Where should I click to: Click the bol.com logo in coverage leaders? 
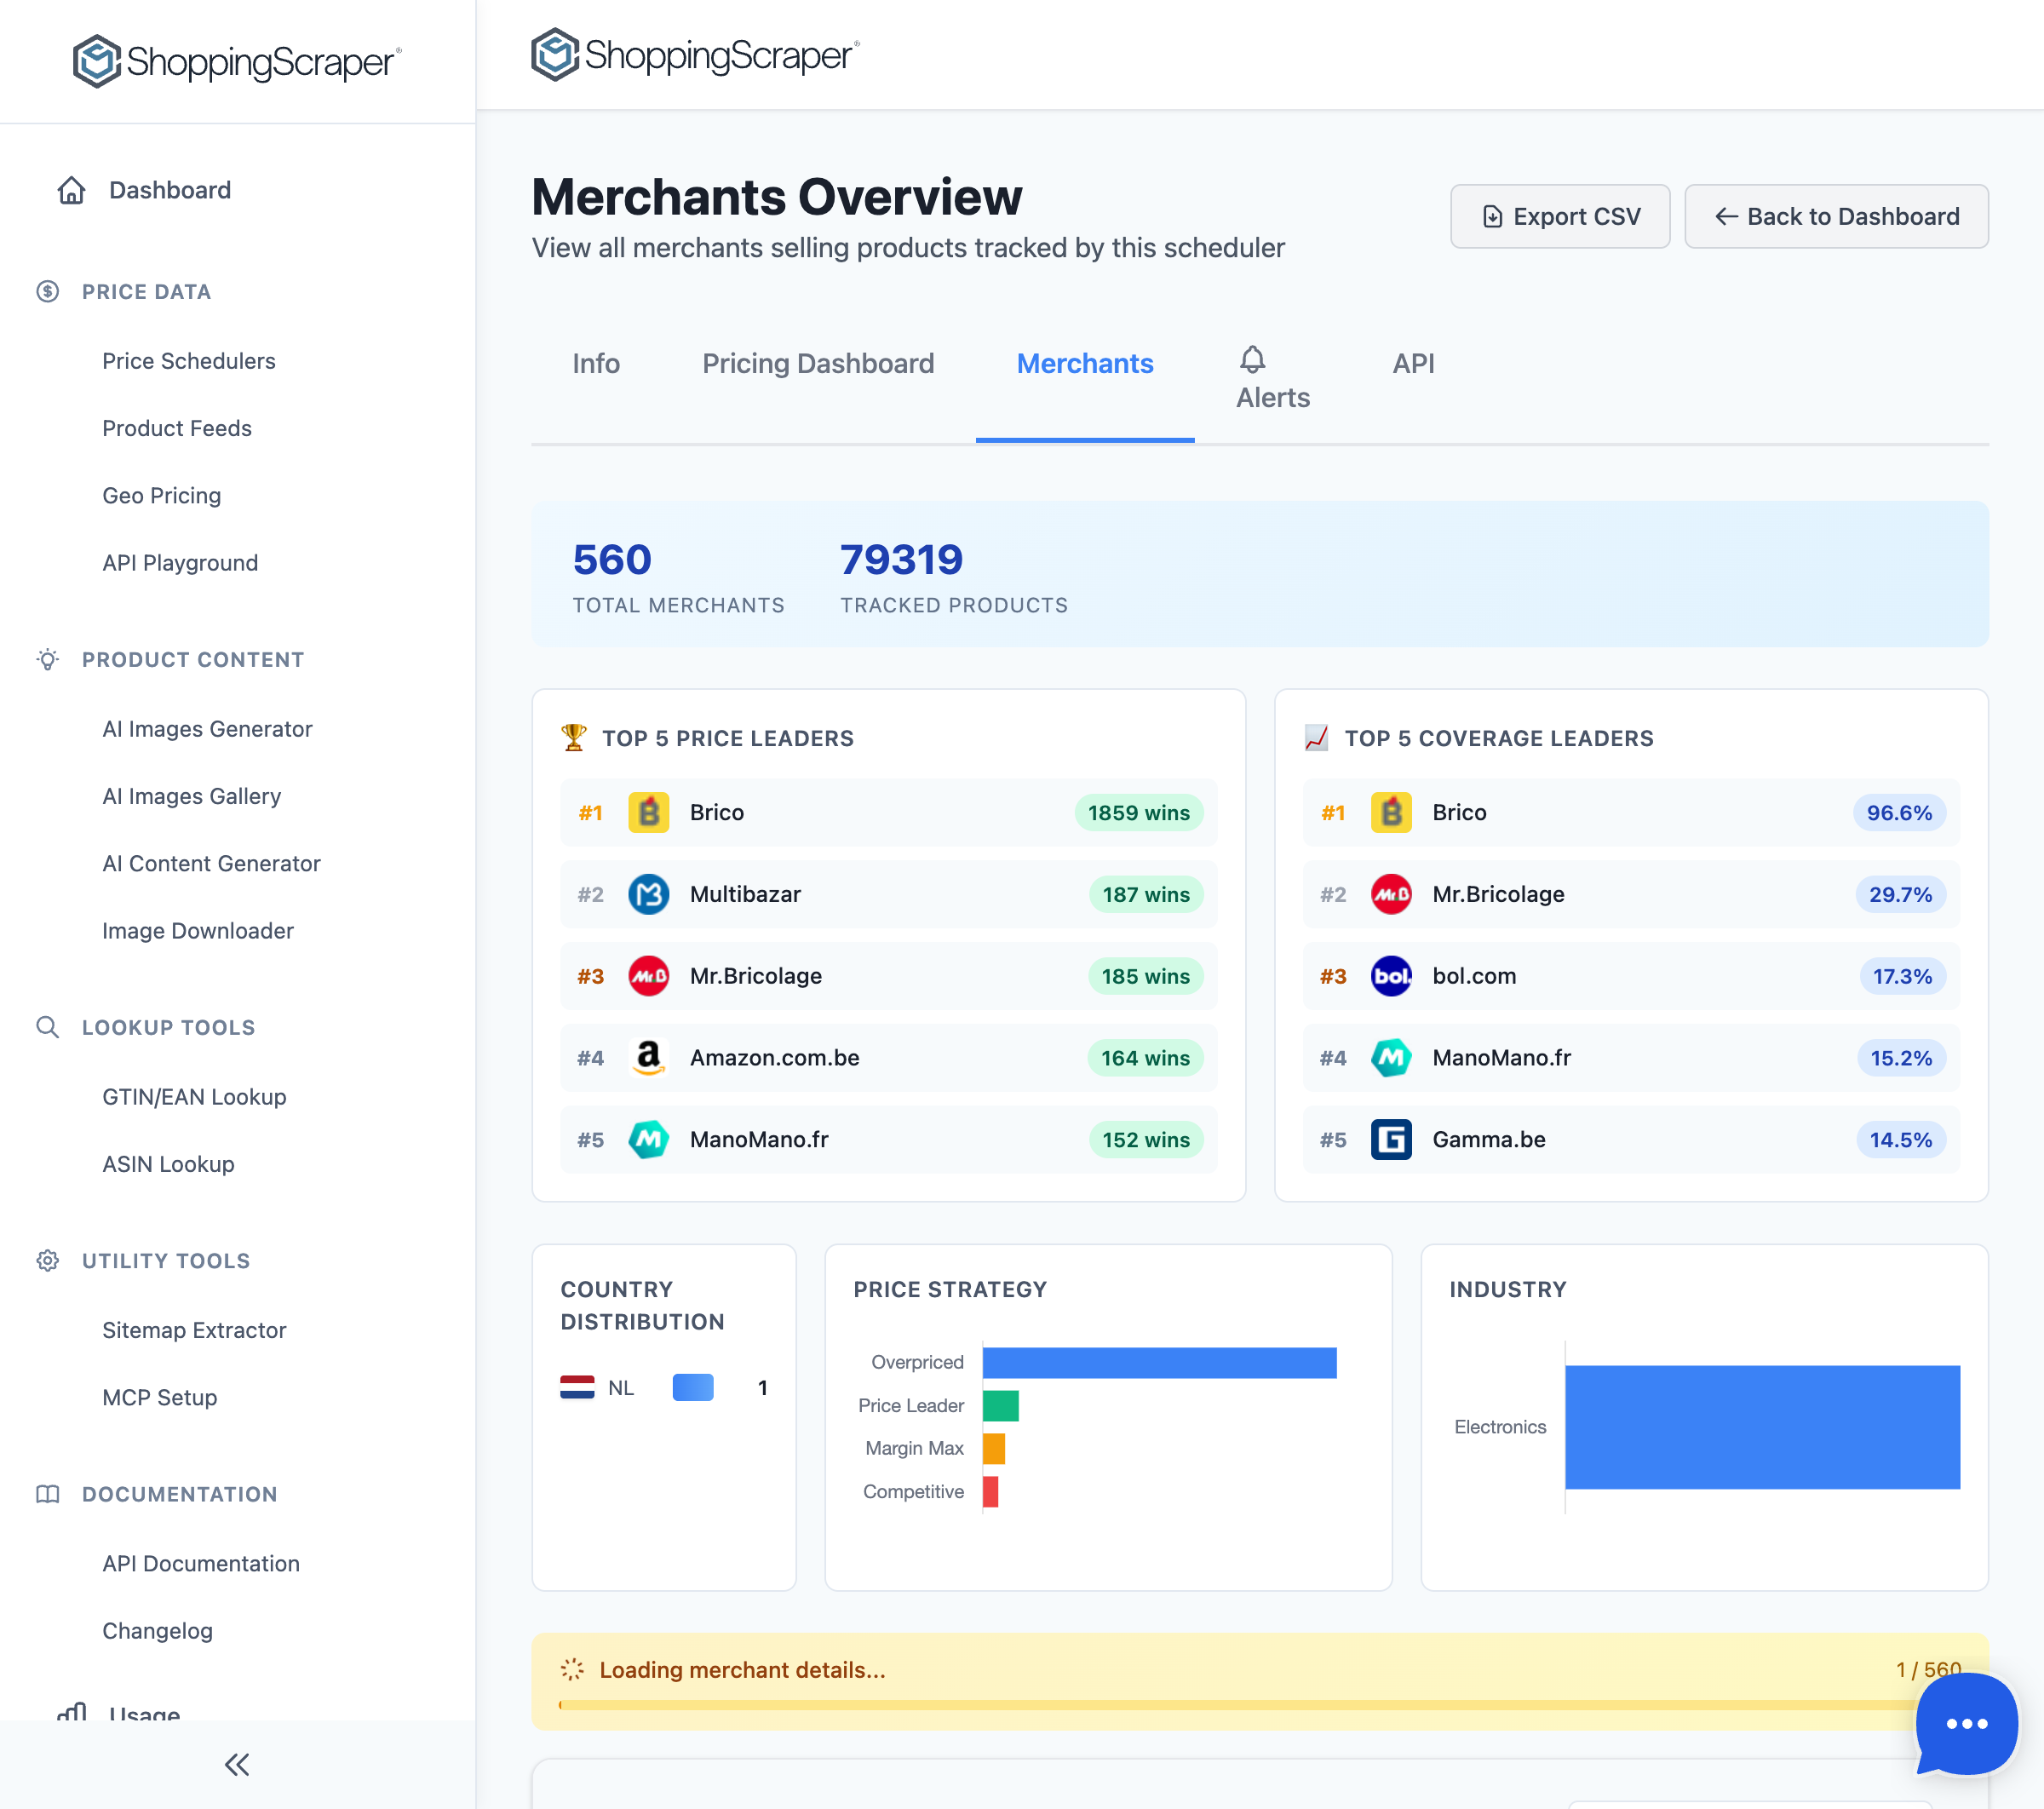point(1391,976)
